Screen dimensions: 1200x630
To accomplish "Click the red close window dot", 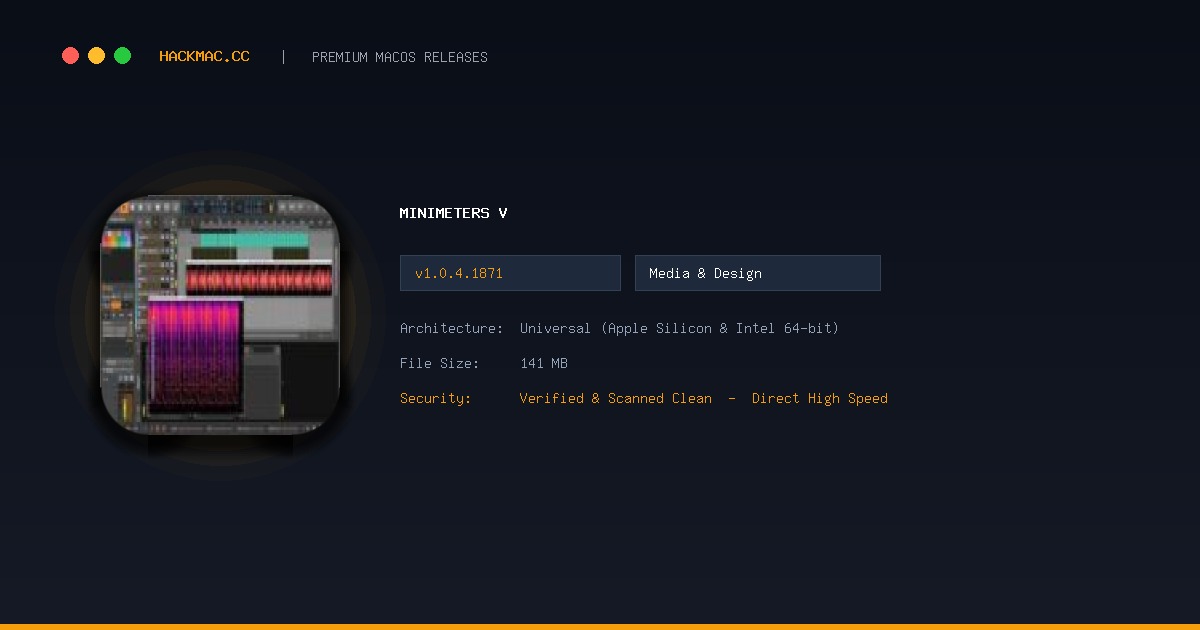I will tap(70, 56).
